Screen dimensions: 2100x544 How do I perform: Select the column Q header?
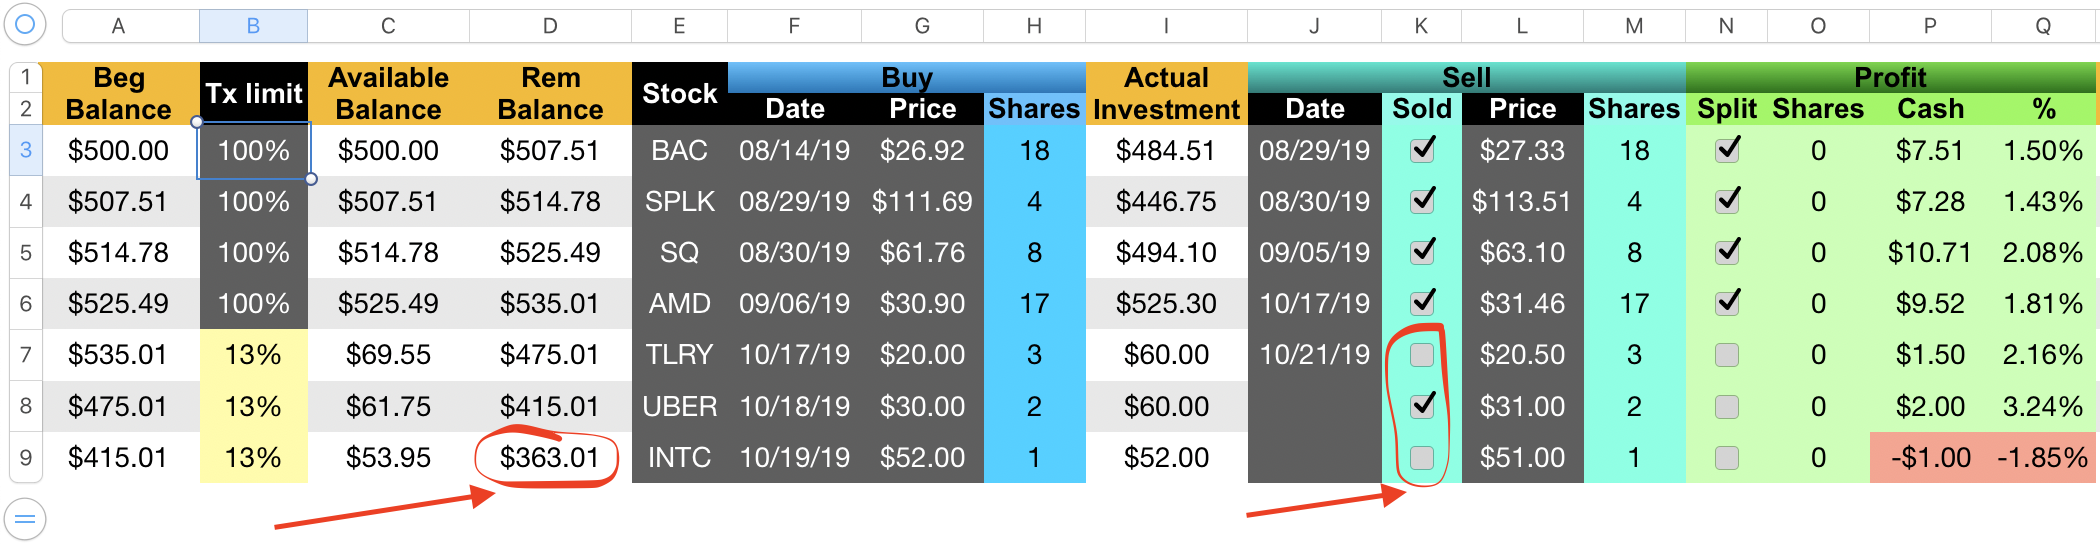pos(2043,26)
